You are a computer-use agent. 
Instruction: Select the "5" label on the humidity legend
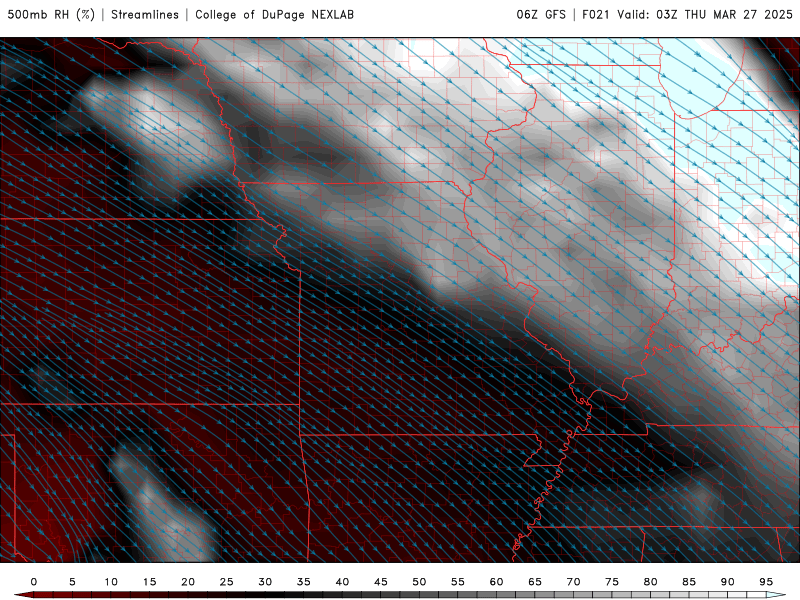click(x=72, y=582)
